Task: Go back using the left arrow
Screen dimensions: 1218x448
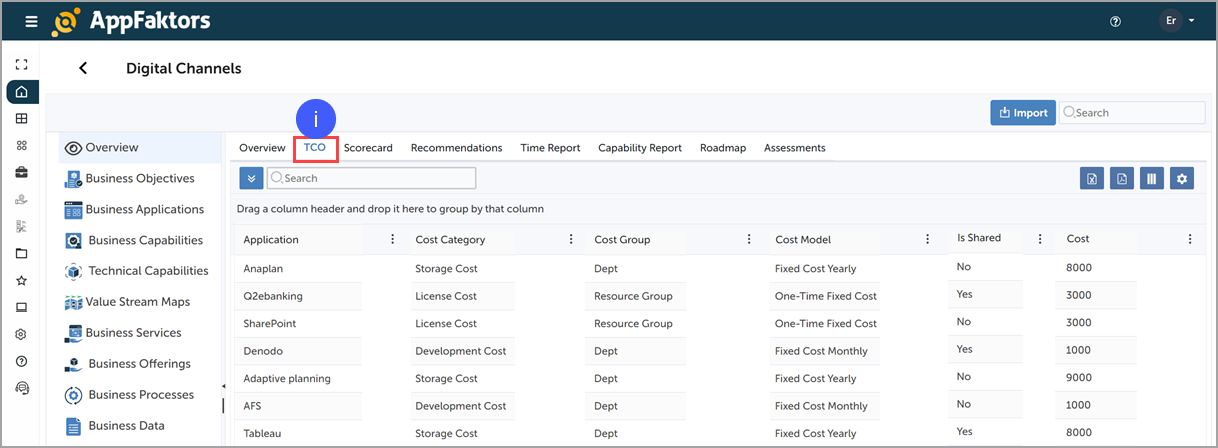Action: 83,68
